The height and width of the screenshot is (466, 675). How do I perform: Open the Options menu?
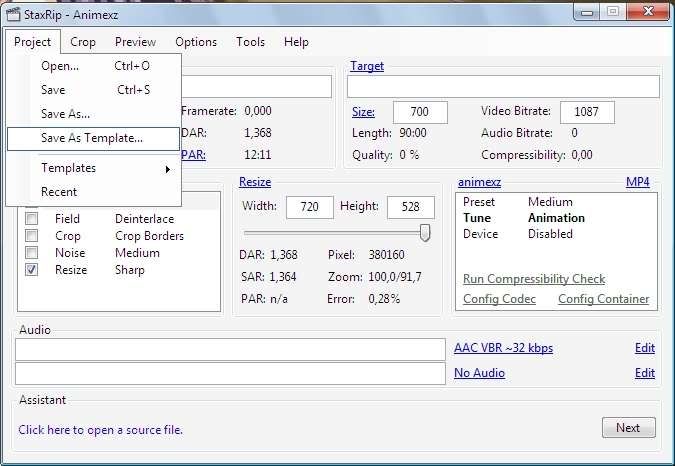(196, 42)
